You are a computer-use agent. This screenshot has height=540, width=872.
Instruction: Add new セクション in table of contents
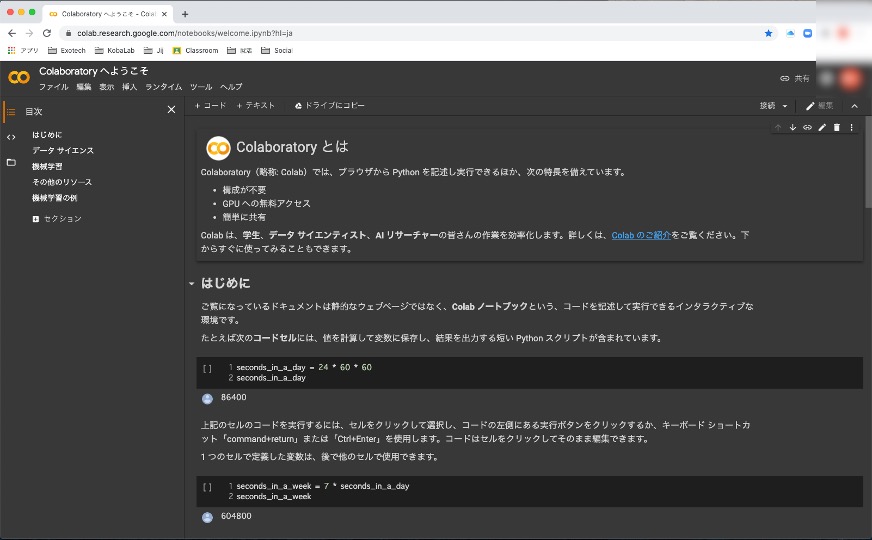[57, 219]
